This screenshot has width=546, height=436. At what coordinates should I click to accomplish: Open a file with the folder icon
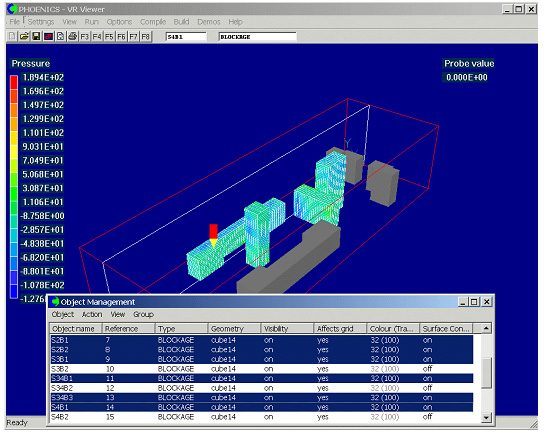(x=24, y=36)
